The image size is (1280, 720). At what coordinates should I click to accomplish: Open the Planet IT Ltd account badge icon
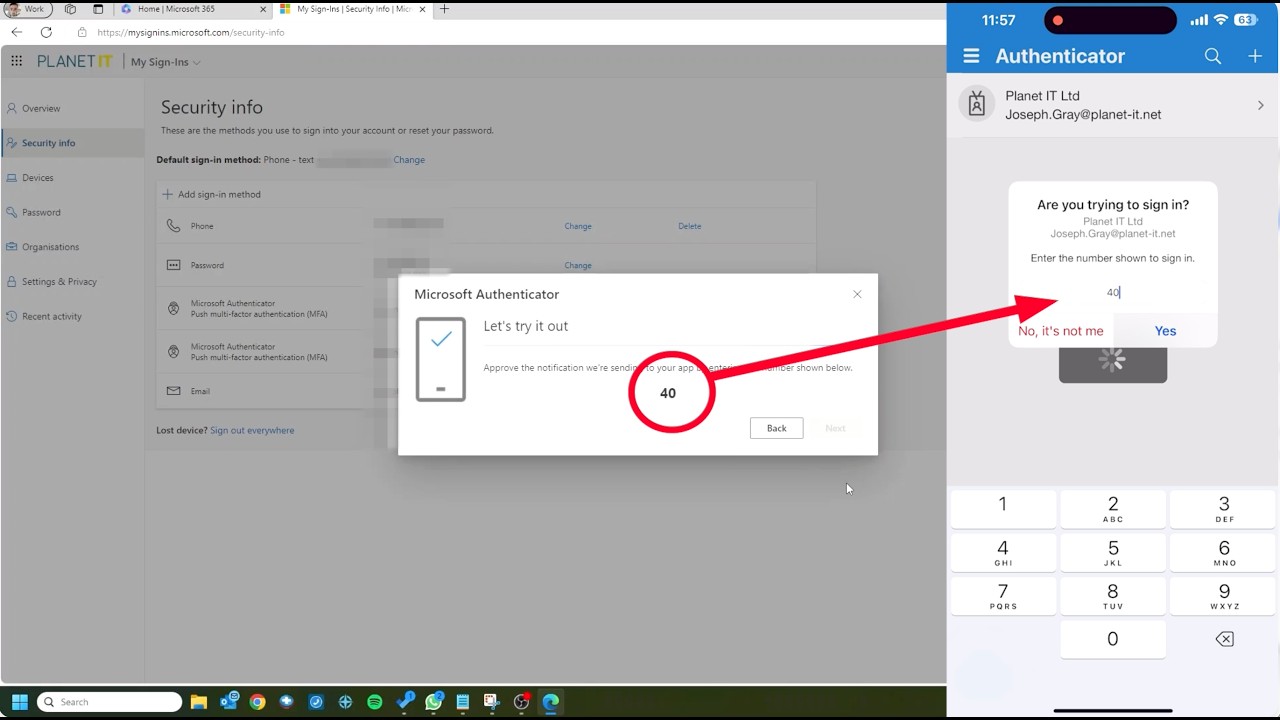click(977, 104)
